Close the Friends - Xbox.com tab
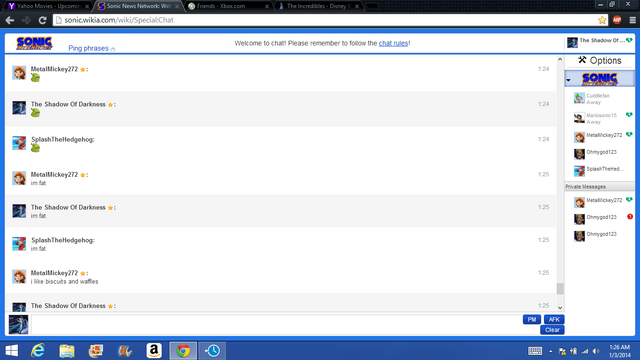 pos(267,7)
